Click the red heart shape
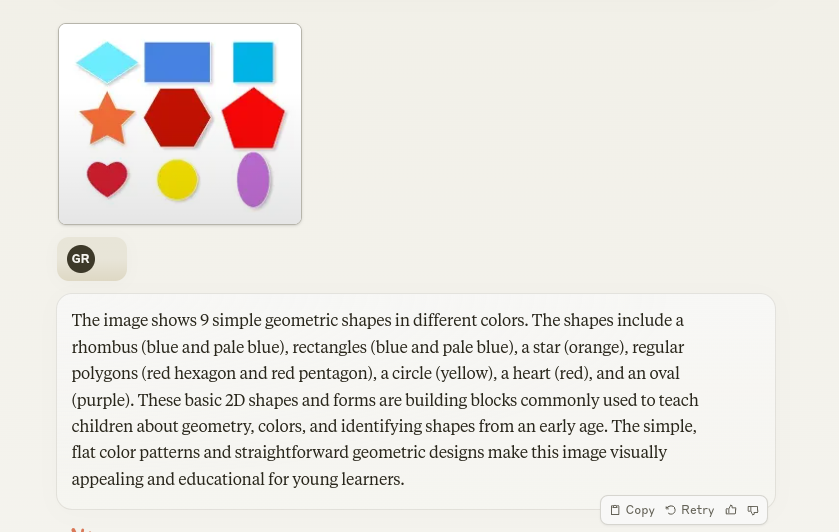The height and width of the screenshot is (532, 839). pos(107,179)
